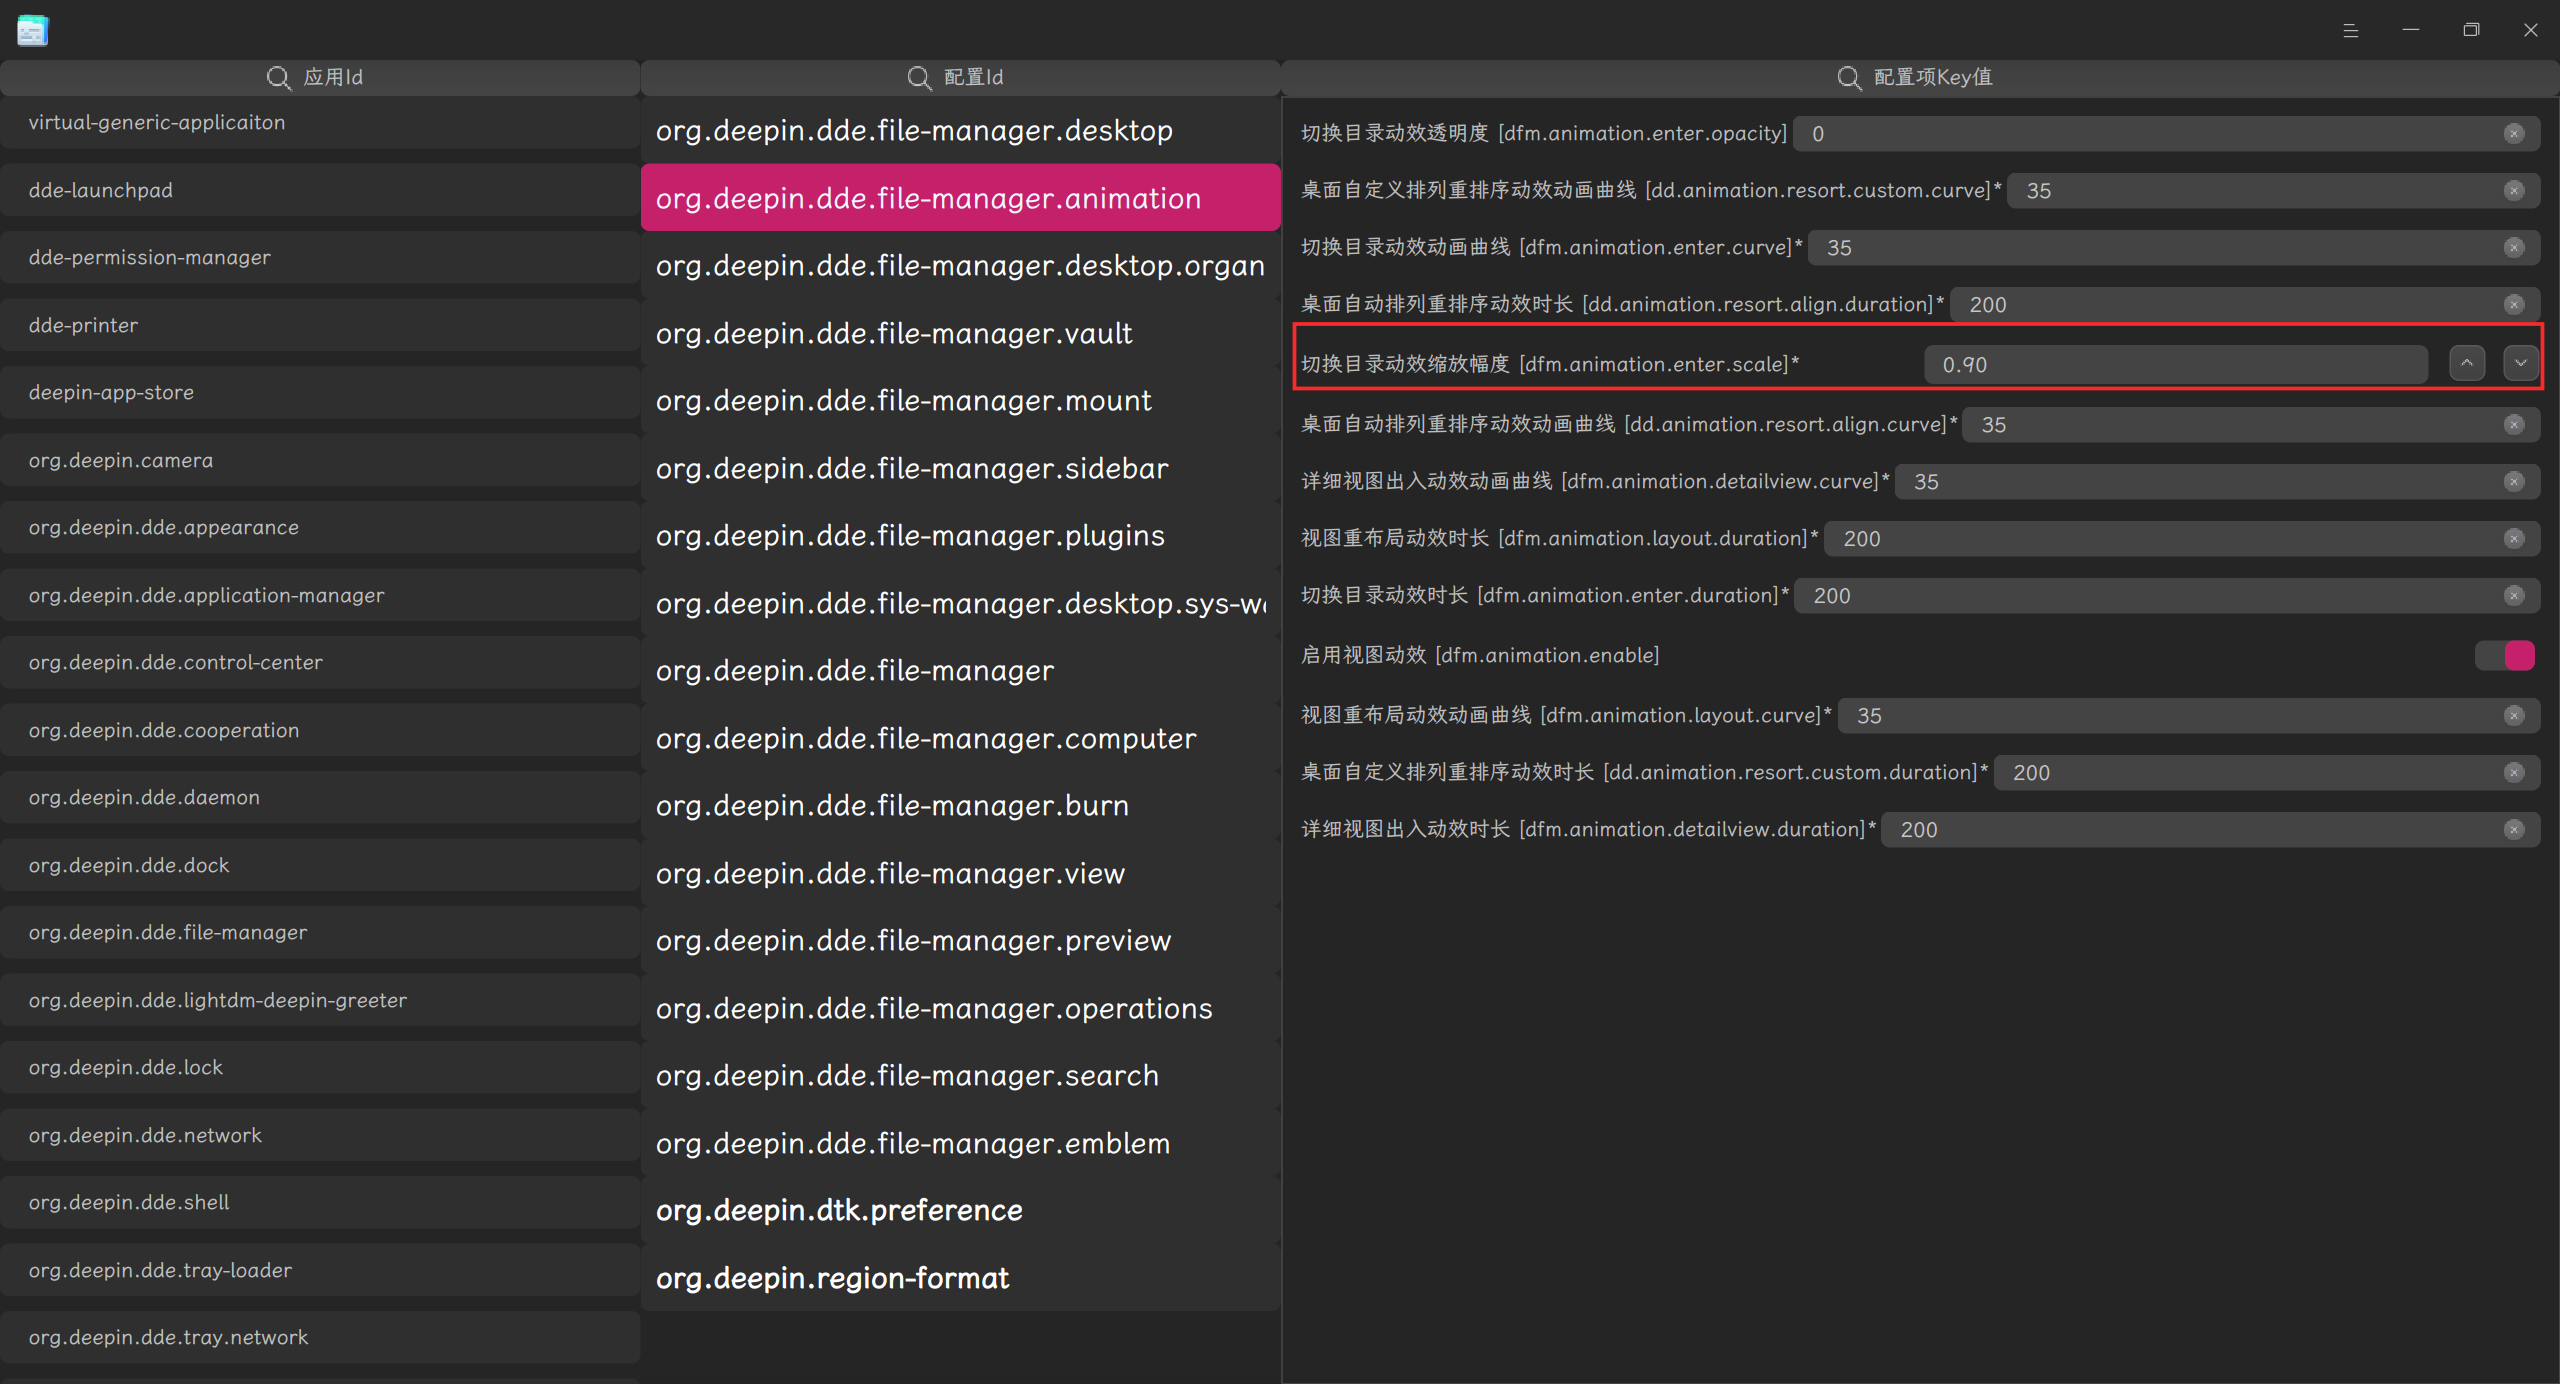The width and height of the screenshot is (2560, 1384).
Task: Click the search icon beside 配置Id
Action: pos(919,77)
